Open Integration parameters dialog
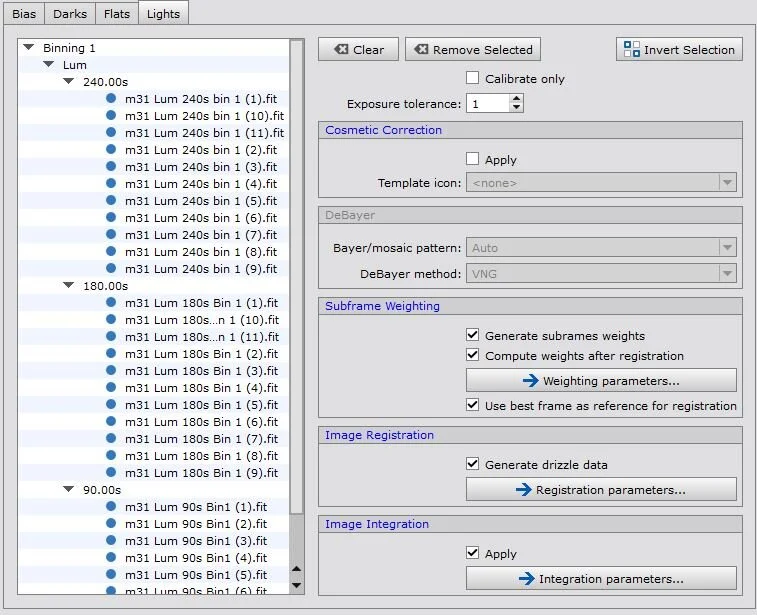Image resolution: width=757 pixels, height=615 pixels. (x=601, y=578)
